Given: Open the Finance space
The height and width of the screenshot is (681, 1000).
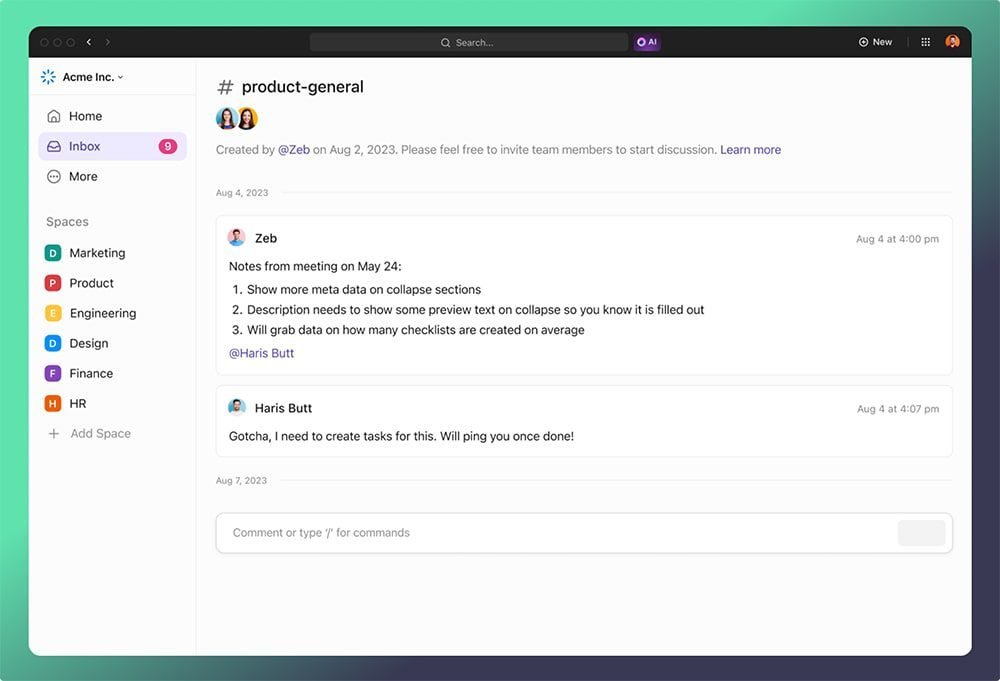Looking at the screenshot, I should click(90, 373).
